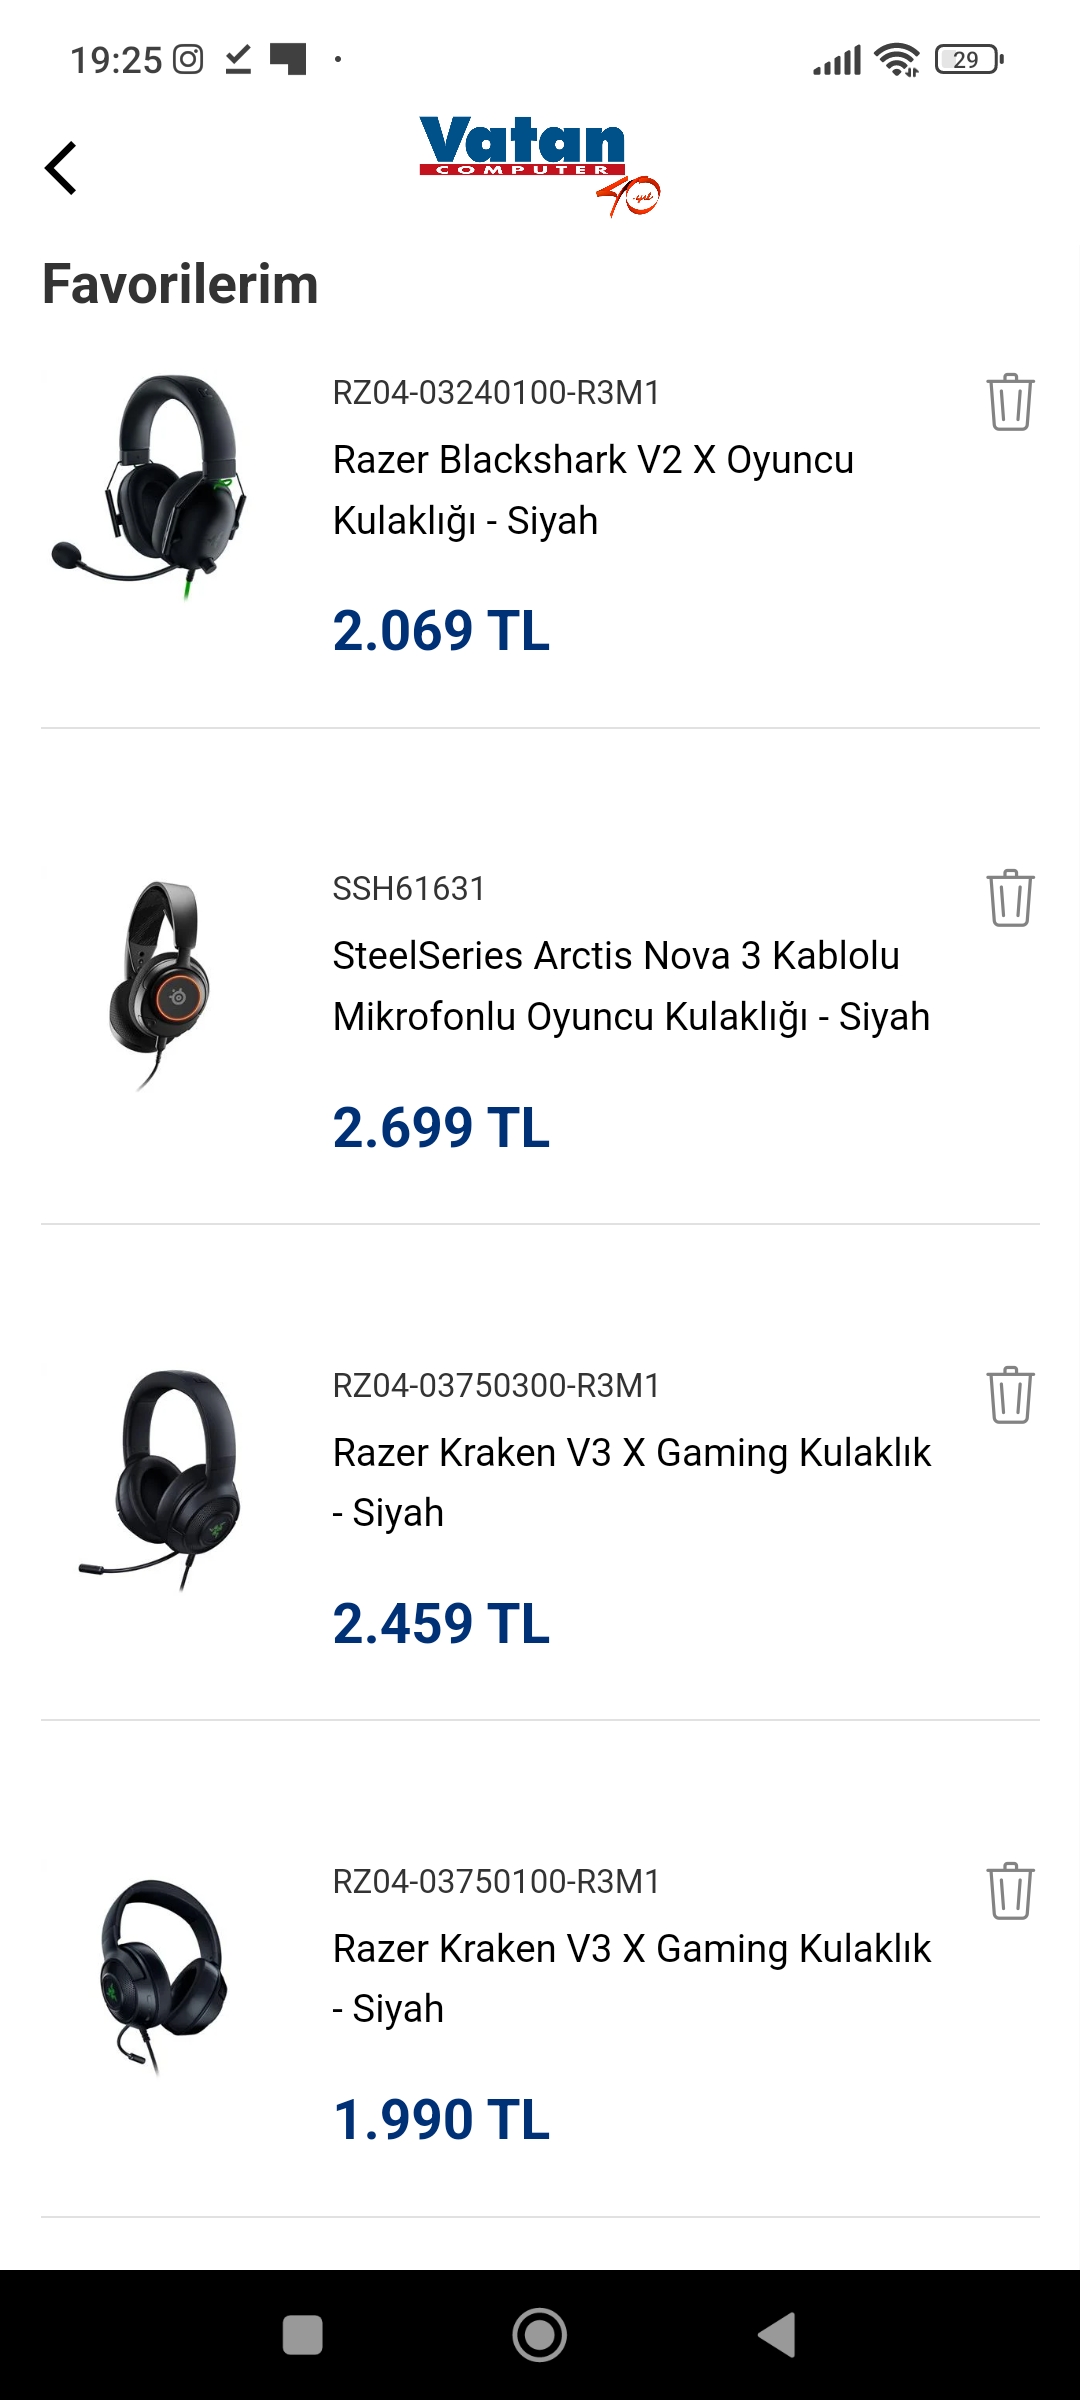Screen dimensions: 1080x2400
Task: Trash the Razer Kraken V3 X priced 1.990 TL
Action: click(x=1010, y=1890)
